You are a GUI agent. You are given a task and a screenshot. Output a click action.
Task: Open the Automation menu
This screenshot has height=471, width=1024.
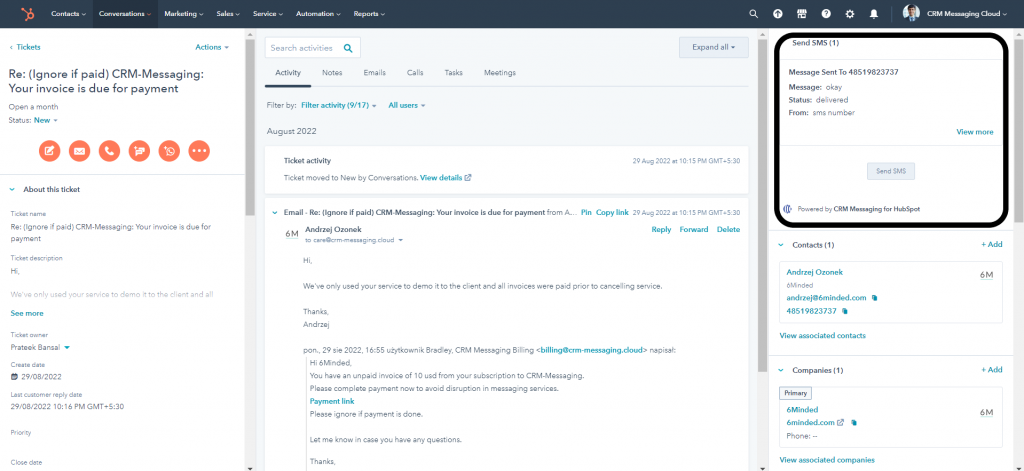click(x=318, y=14)
